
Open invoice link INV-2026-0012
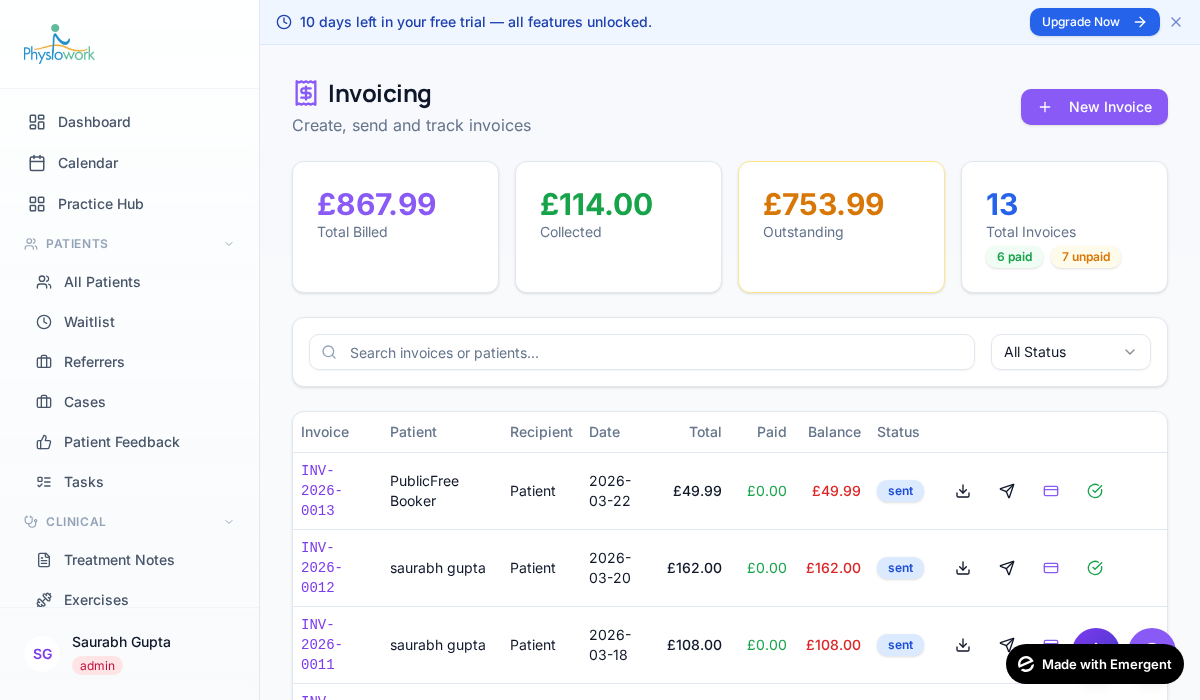pos(322,568)
